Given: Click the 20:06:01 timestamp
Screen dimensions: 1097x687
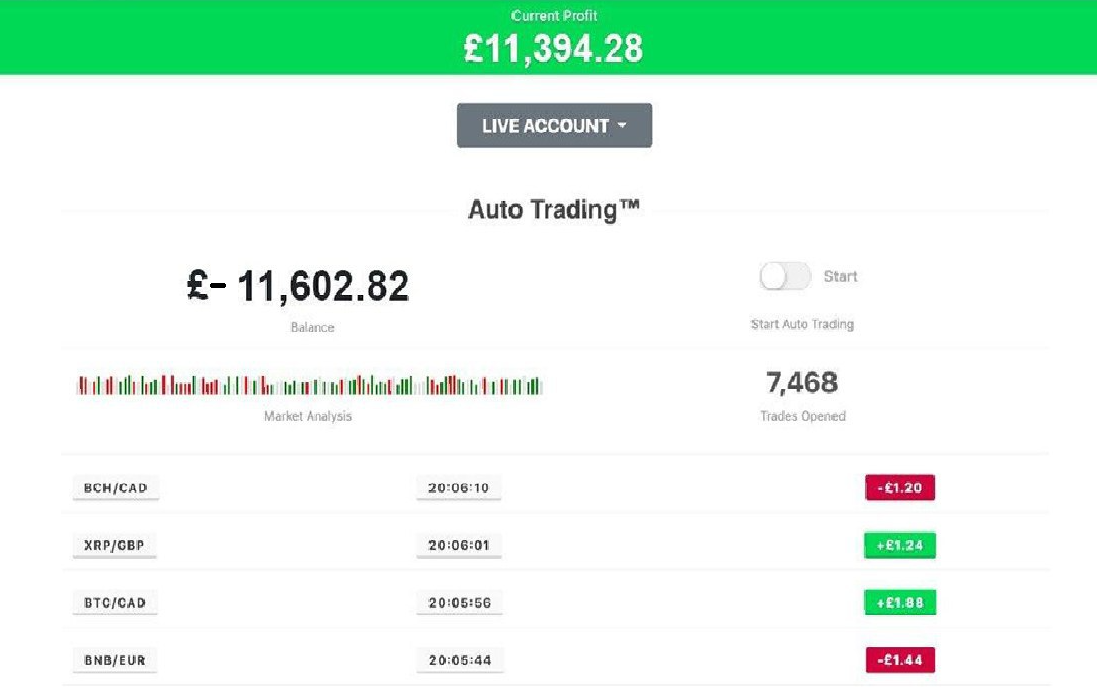Looking at the screenshot, I should tap(459, 545).
